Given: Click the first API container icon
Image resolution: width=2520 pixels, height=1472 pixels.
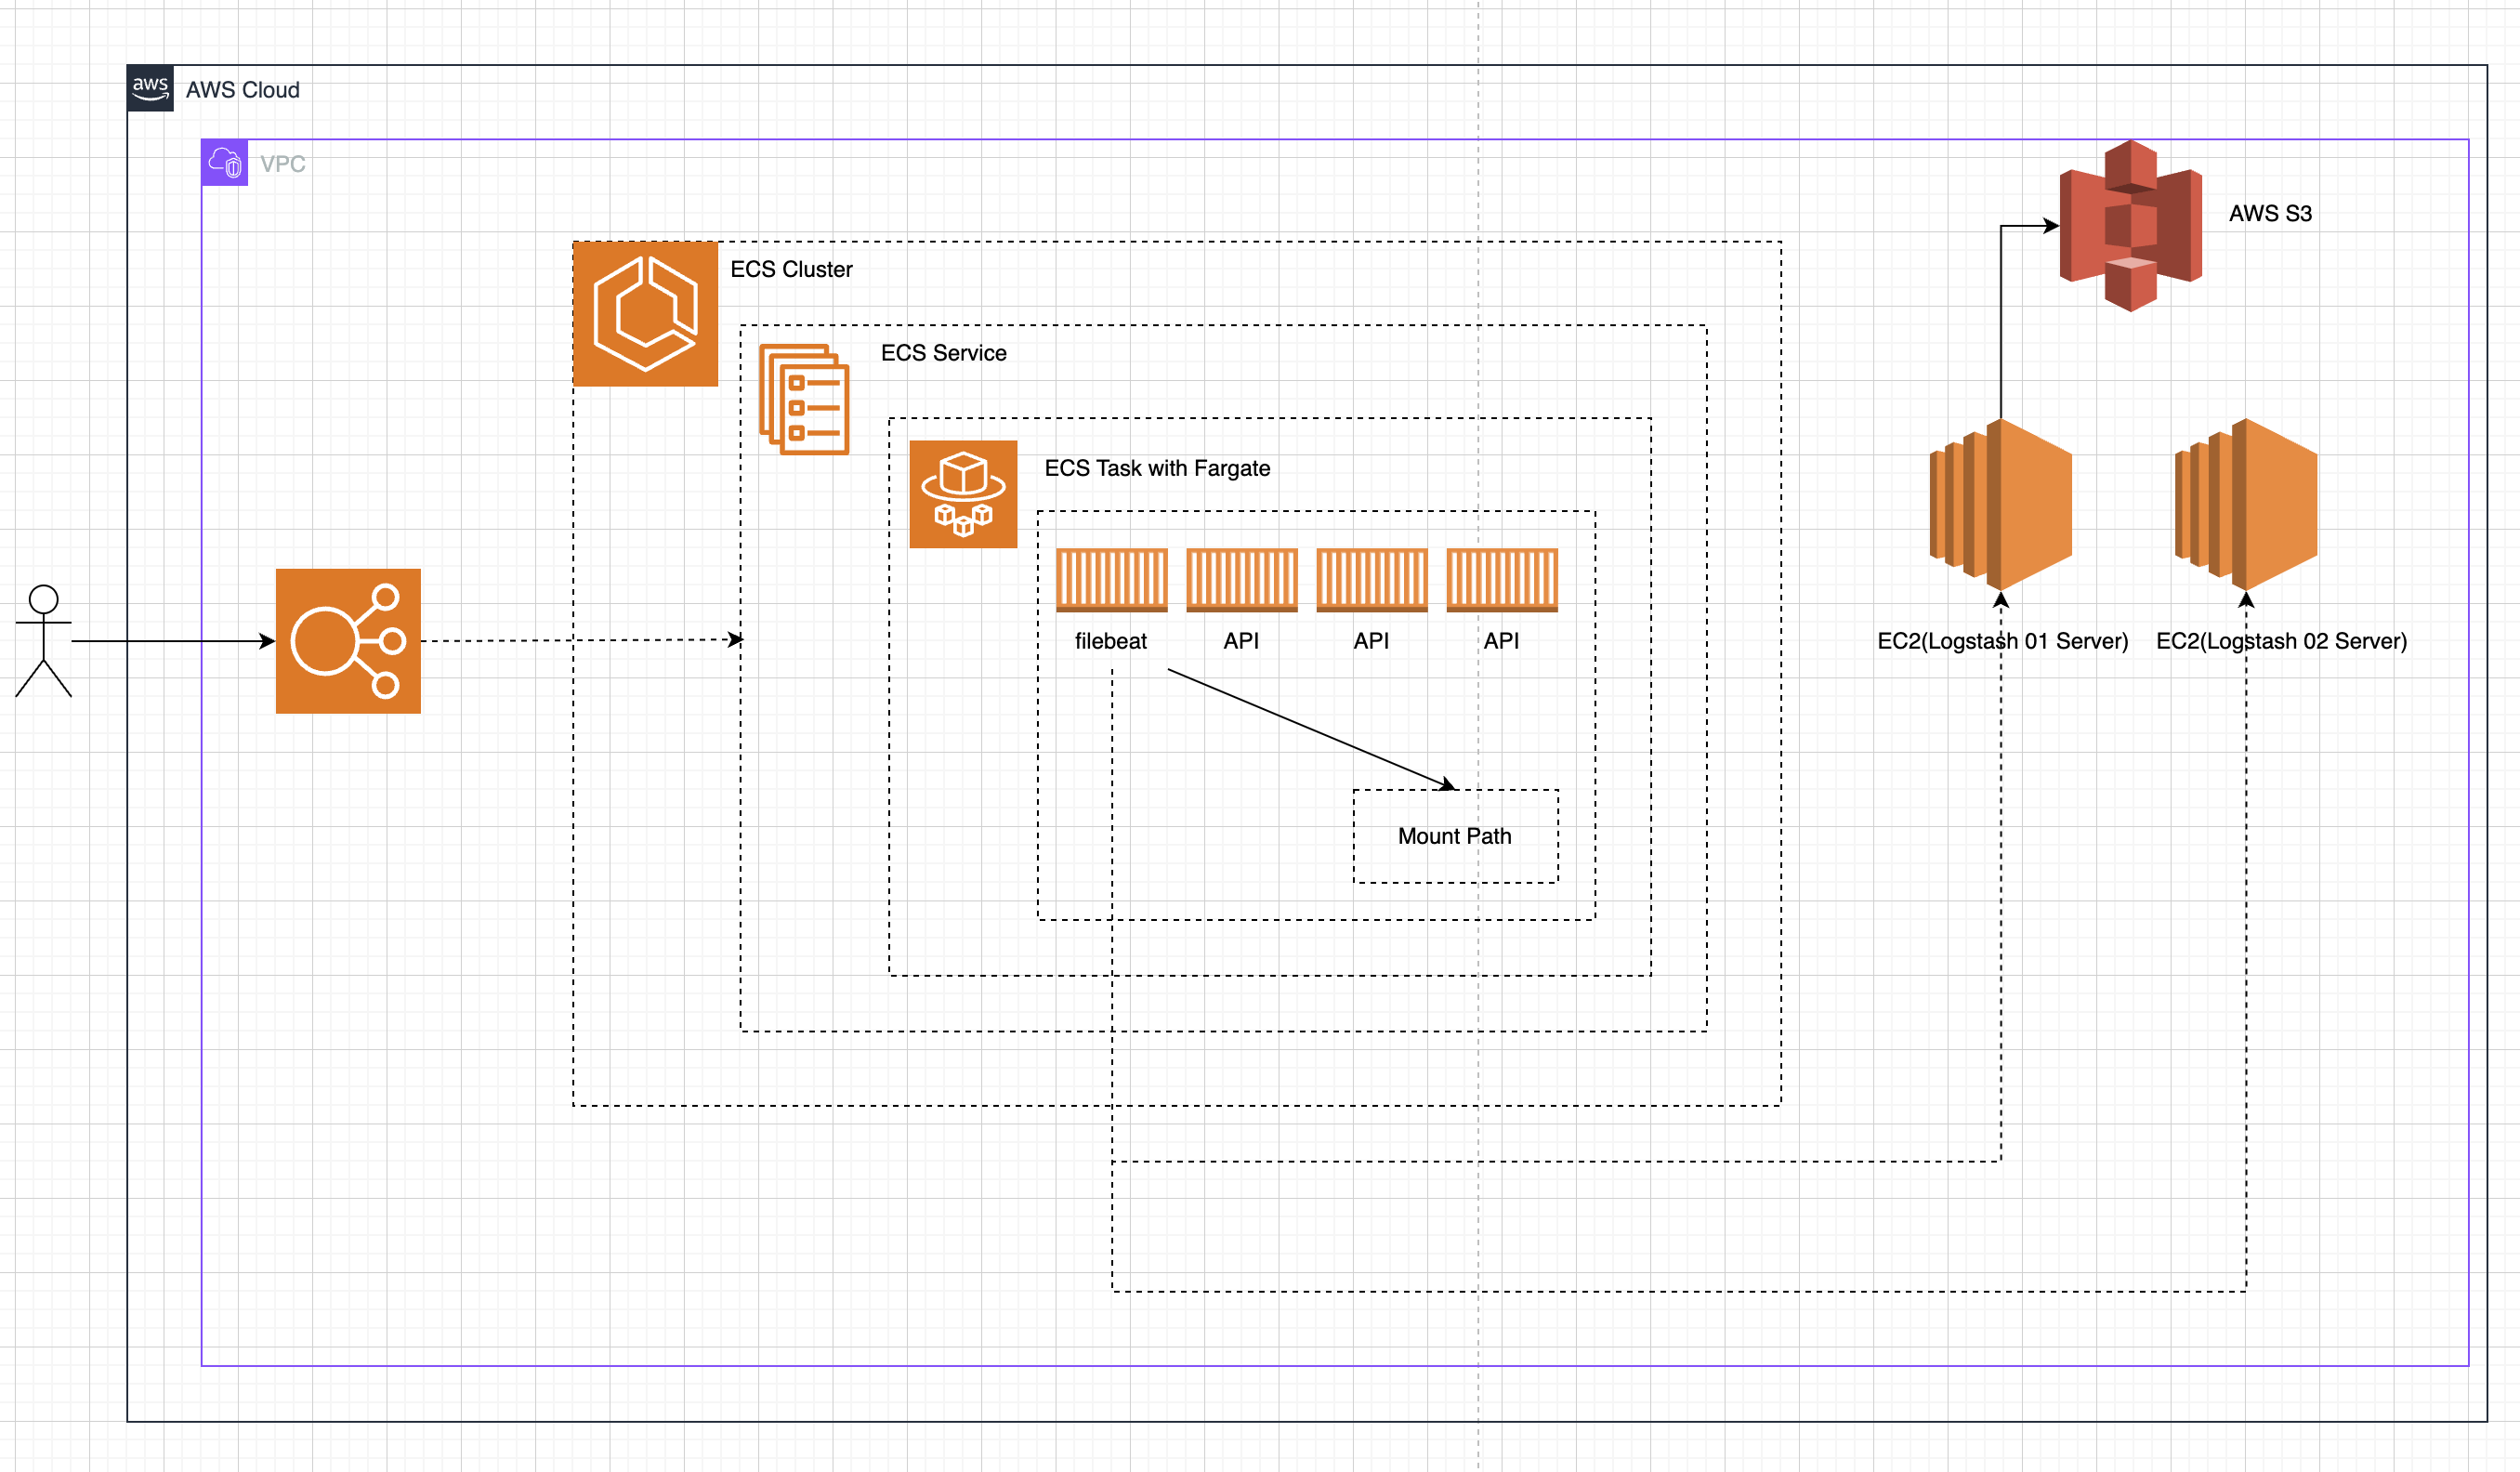Looking at the screenshot, I should [1241, 579].
